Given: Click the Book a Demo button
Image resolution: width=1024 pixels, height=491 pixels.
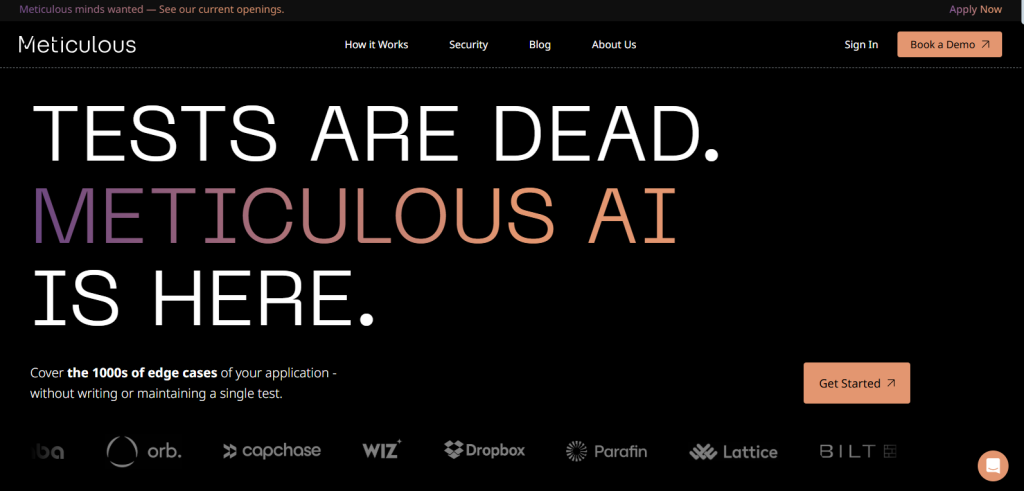Looking at the screenshot, I should [x=949, y=44].
